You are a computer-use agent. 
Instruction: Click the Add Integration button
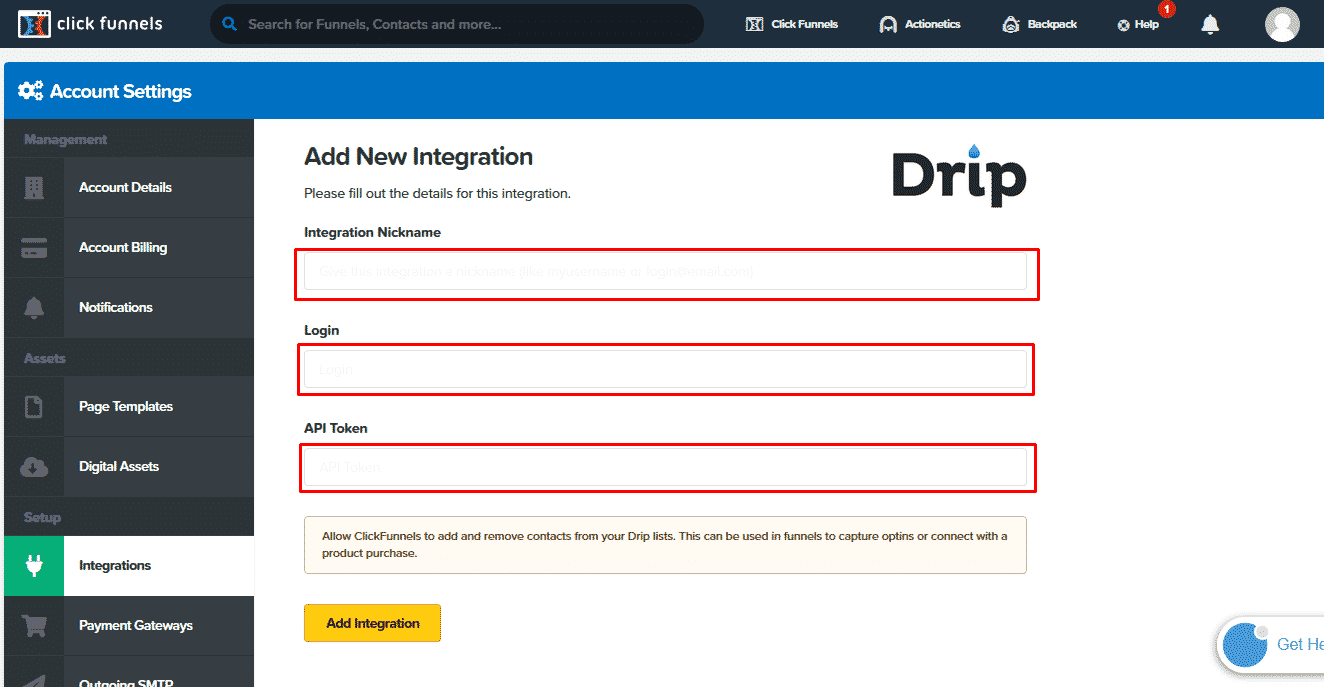click(x=372, y=623)
